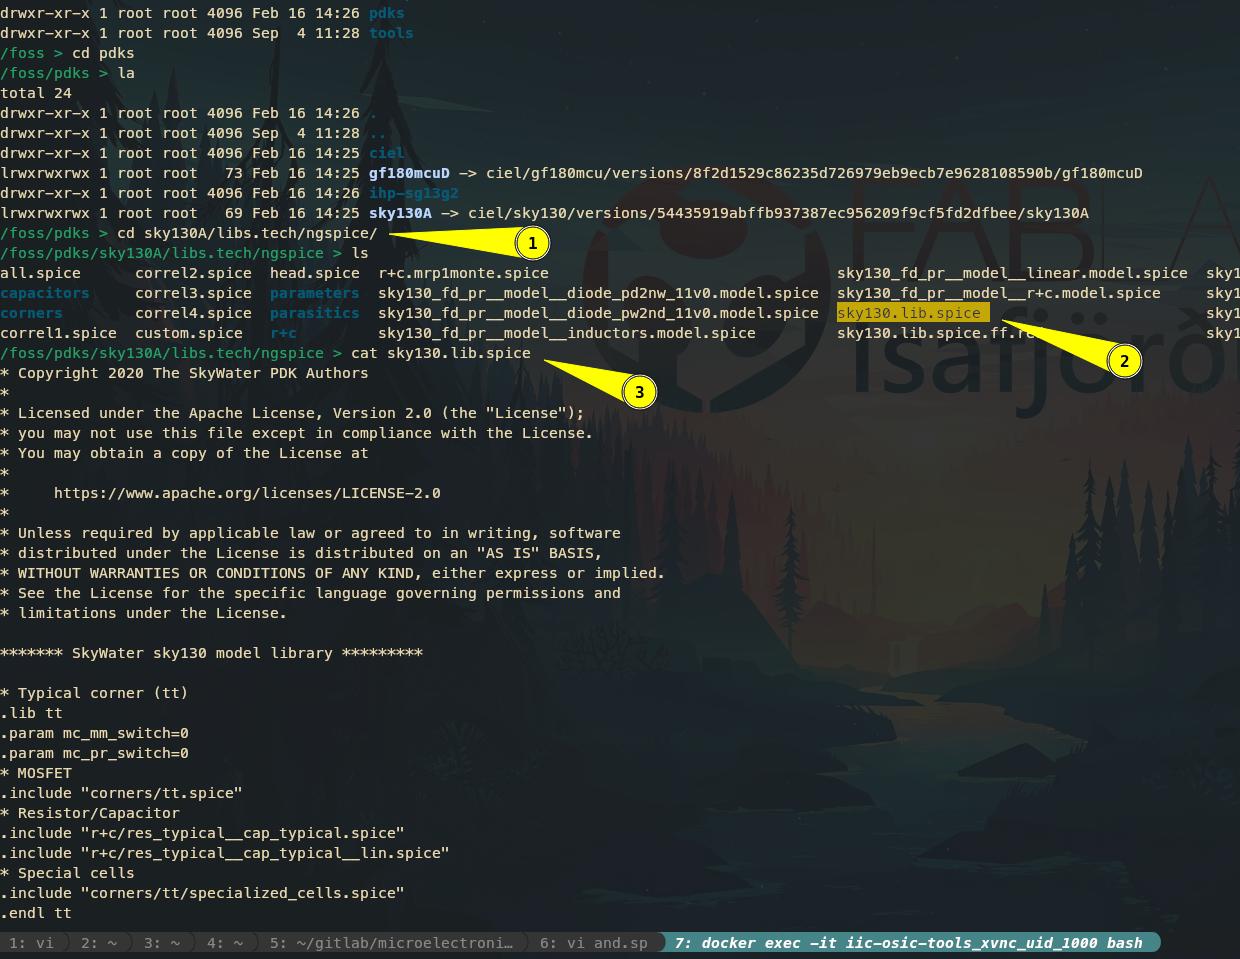Click yellow annotation marker number 1
1240x959 pixels.
tap(532, 243)
